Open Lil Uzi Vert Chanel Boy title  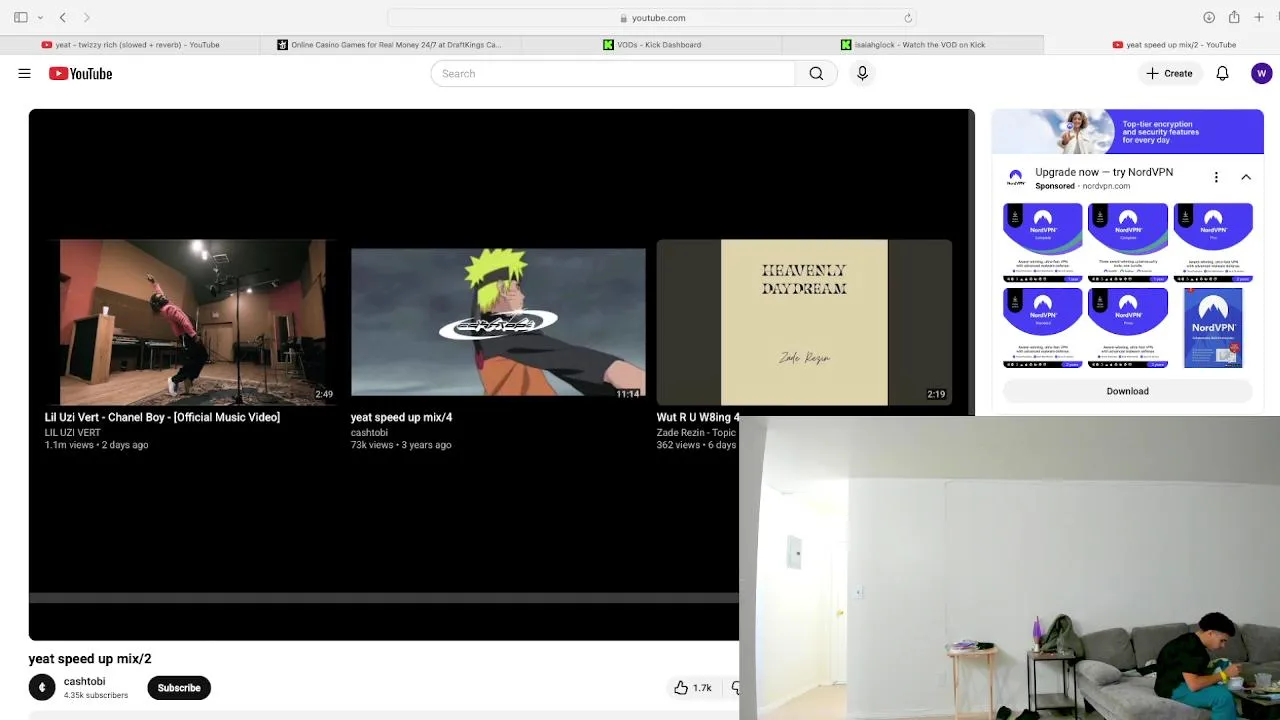click(x=162, y=417)
